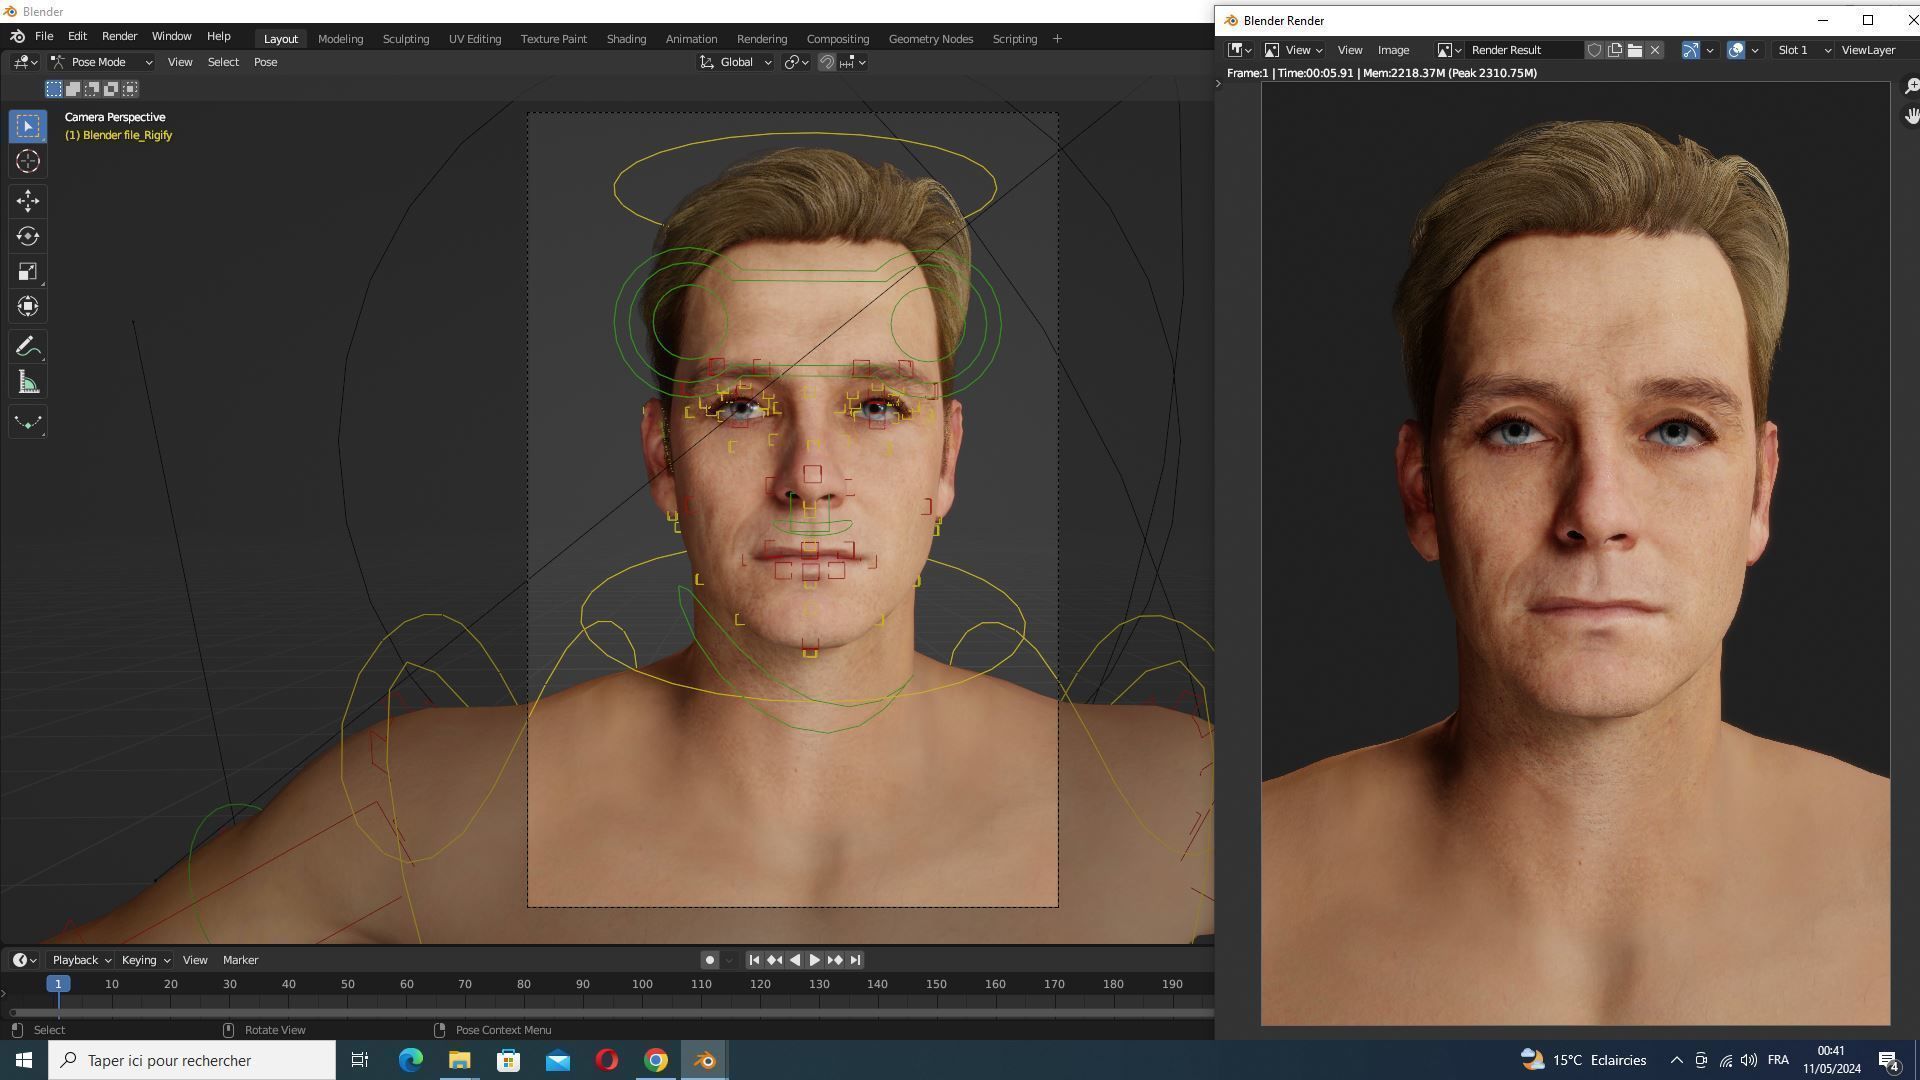Activate the 3D Cursor tool
The width and height of the screenshot is (1920, 1080).
tap(27, 161)
